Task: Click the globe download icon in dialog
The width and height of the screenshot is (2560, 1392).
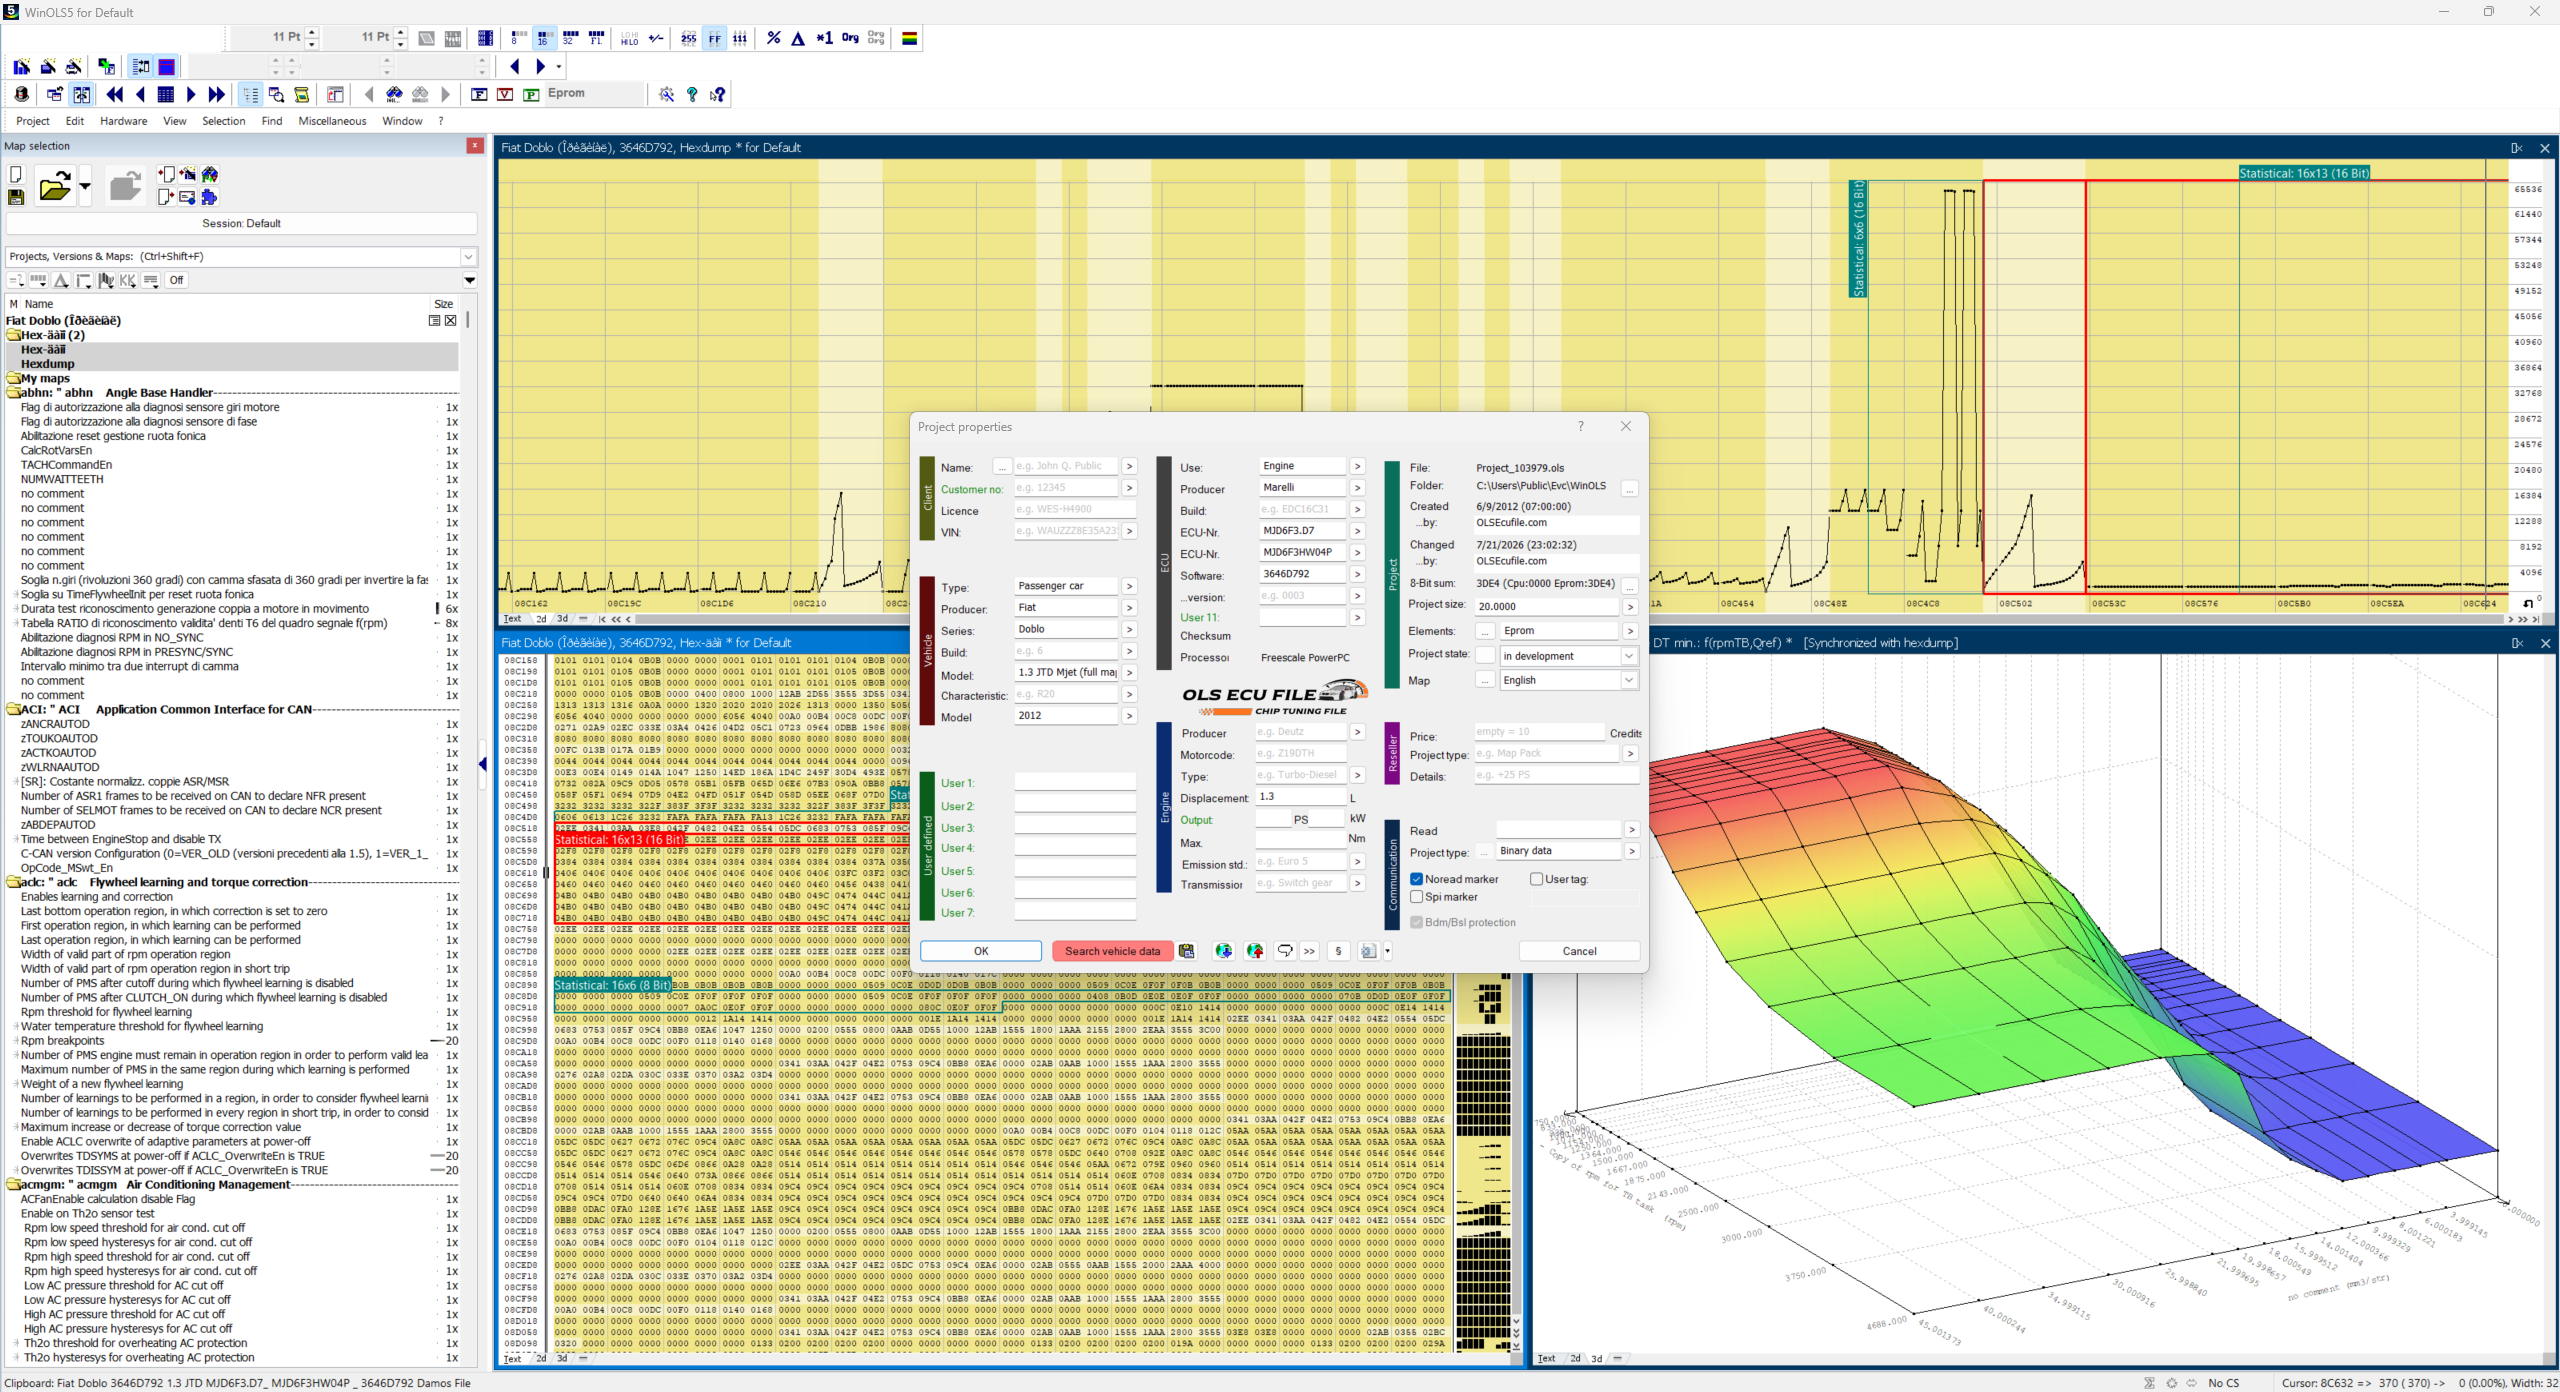Action: click(1223, 951)
